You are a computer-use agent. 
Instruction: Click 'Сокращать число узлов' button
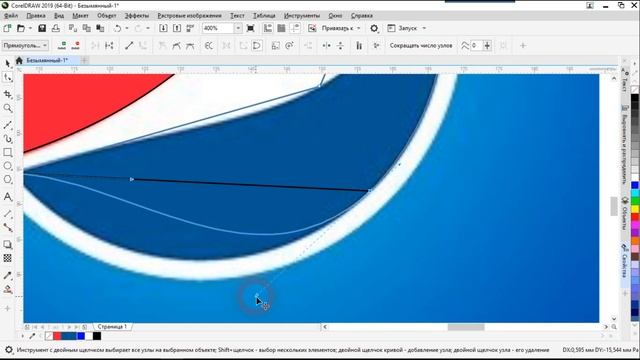(x=421, y=45)
